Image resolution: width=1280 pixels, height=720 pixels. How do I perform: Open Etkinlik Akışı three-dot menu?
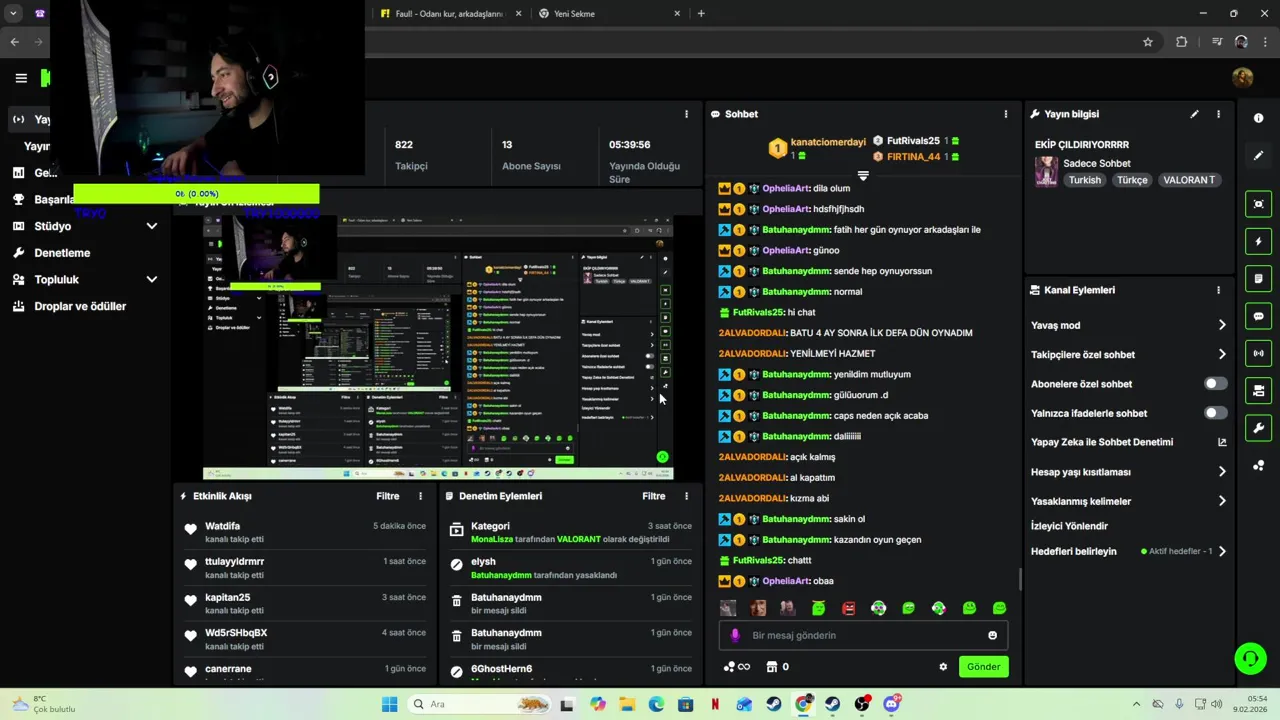click(x=420, y=496)
